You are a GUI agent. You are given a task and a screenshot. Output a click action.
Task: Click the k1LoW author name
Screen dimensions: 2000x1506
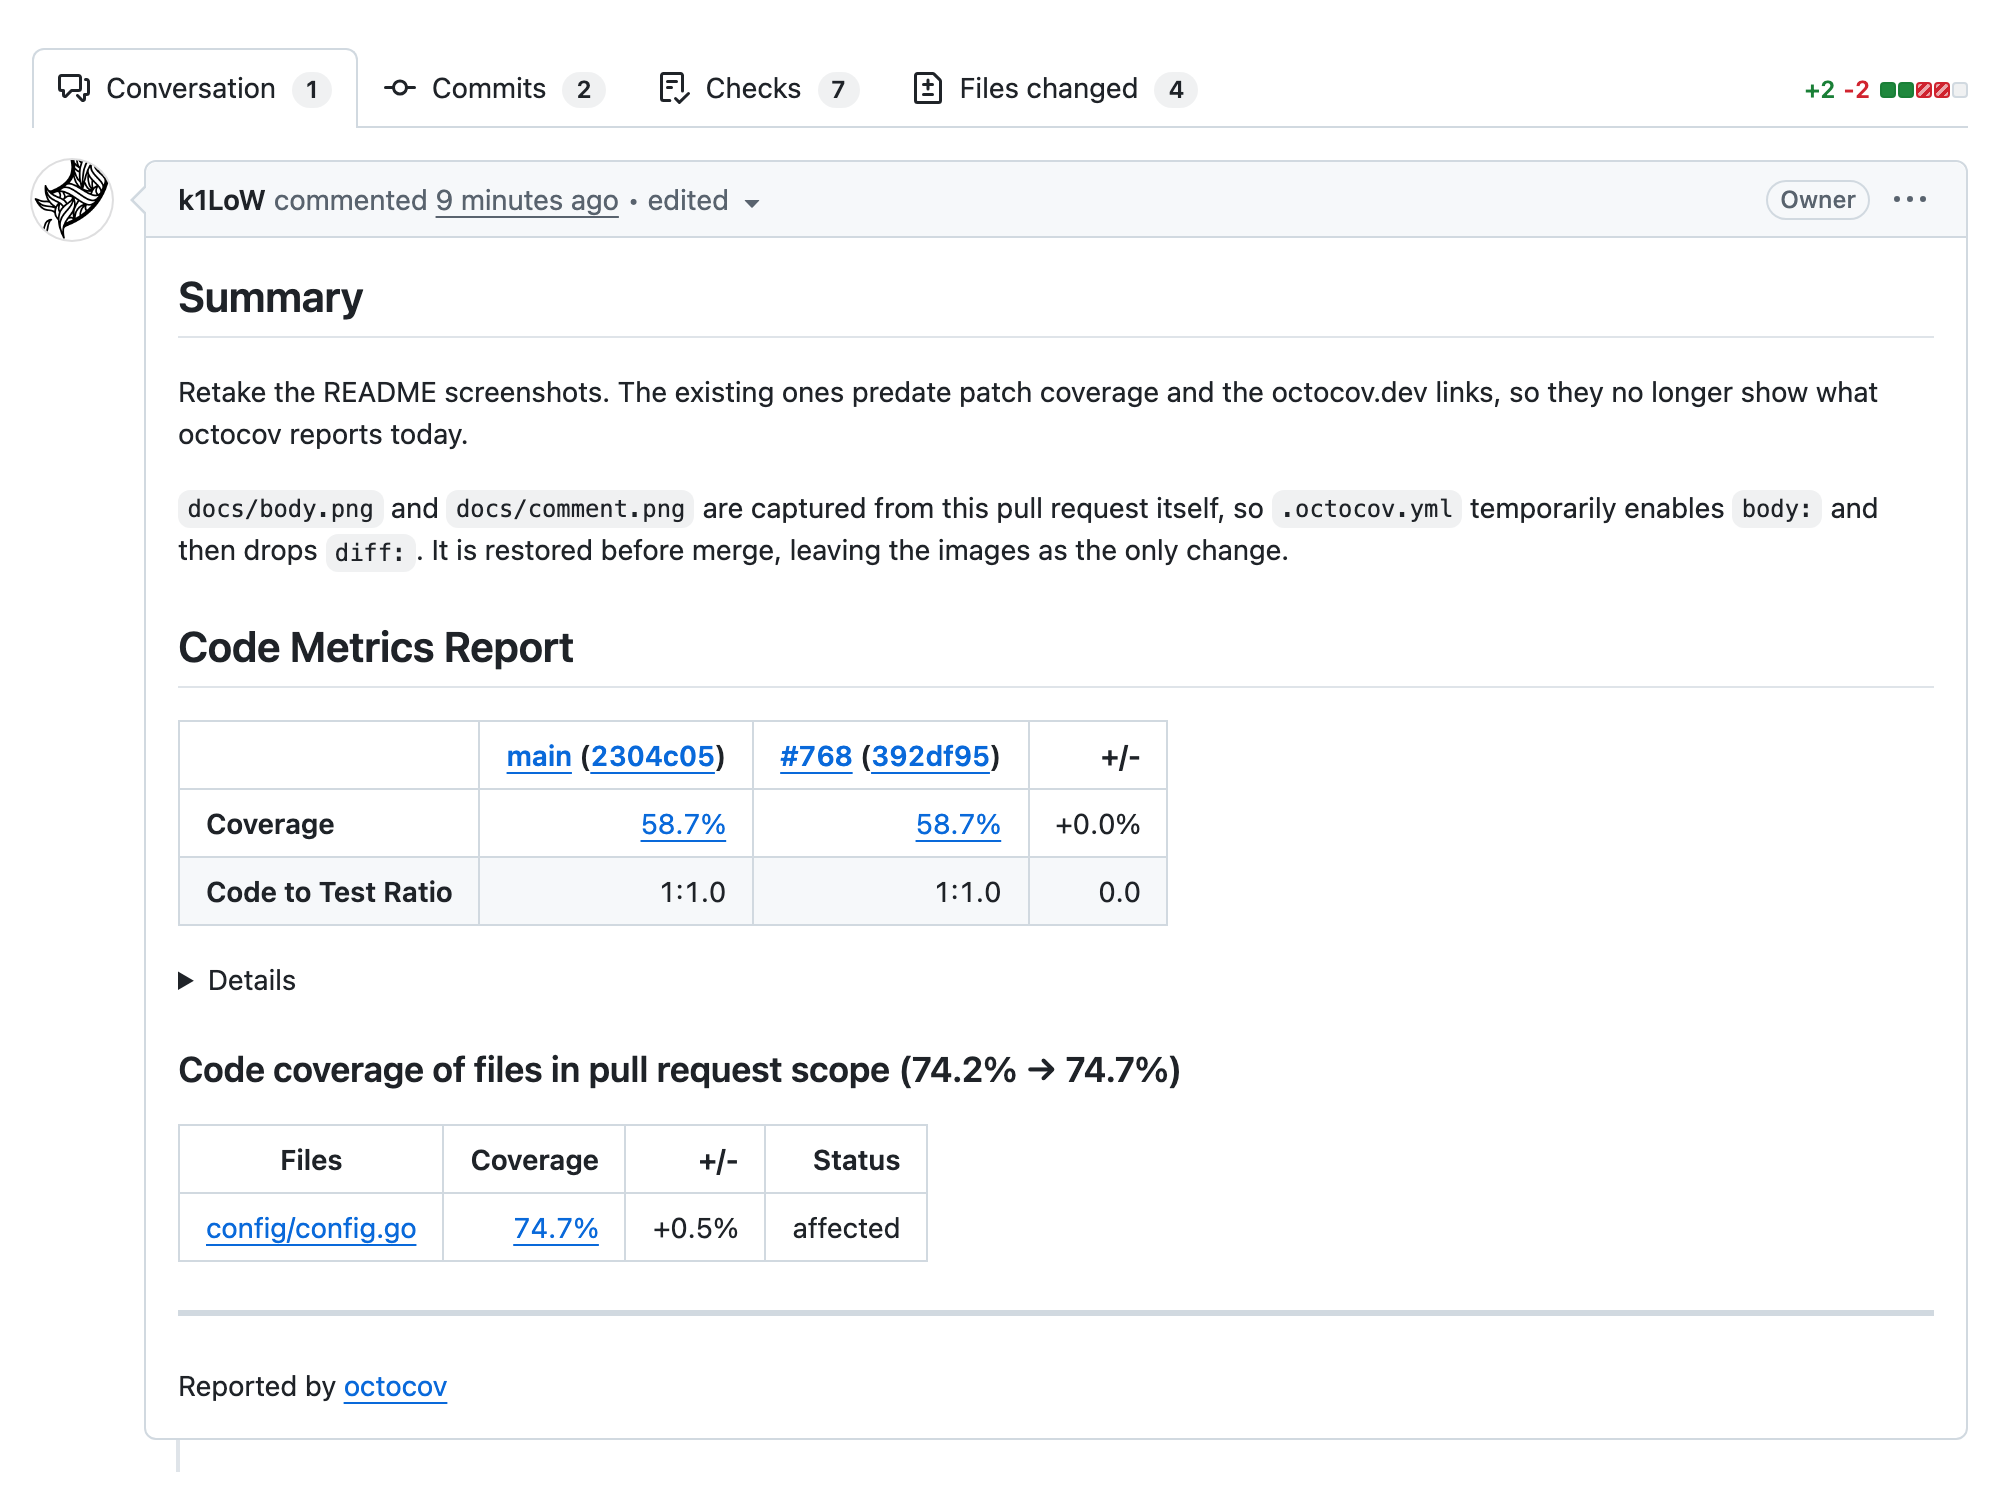pos(221,200)
